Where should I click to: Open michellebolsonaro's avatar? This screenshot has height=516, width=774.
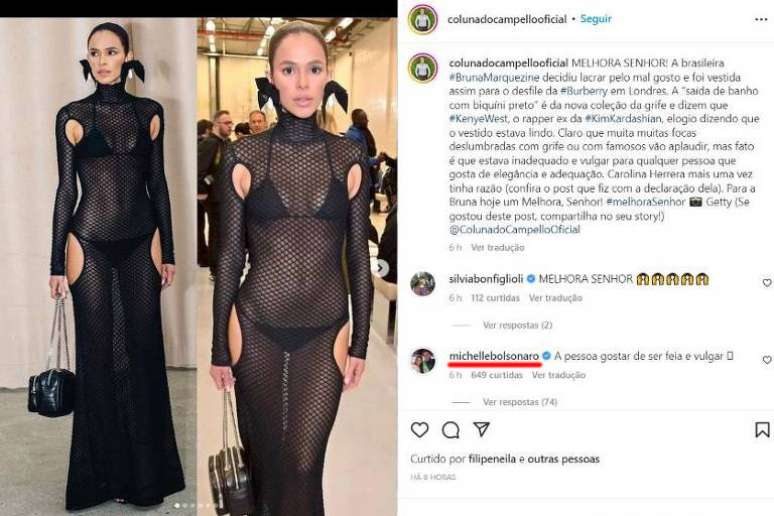point(423,361)
